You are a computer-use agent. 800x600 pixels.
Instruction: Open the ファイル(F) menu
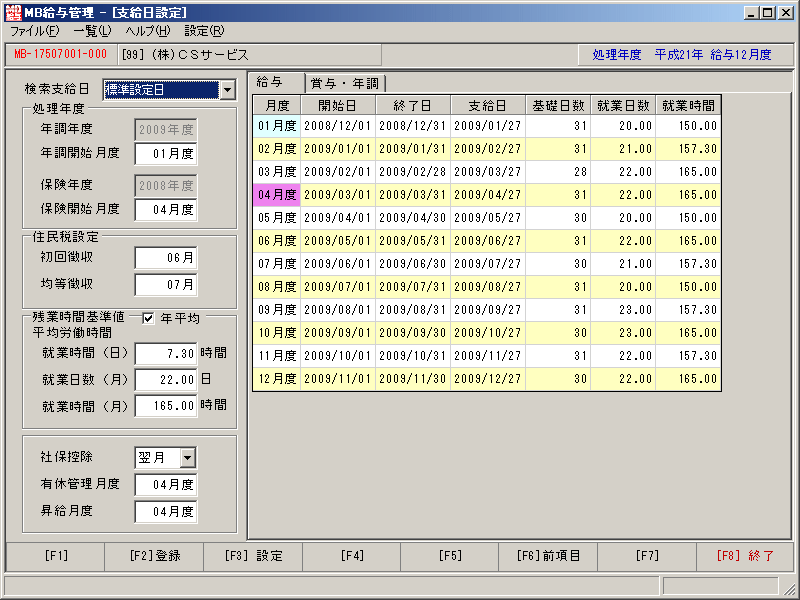tap(35, 31)
